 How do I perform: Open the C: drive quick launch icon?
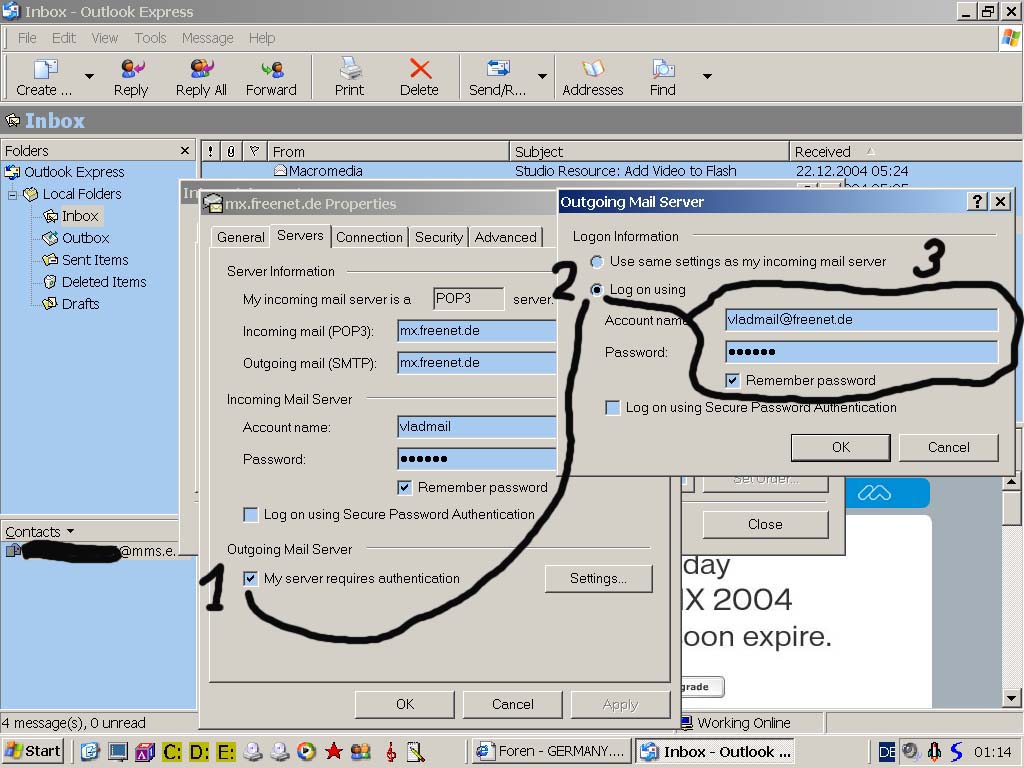point(172,752)
